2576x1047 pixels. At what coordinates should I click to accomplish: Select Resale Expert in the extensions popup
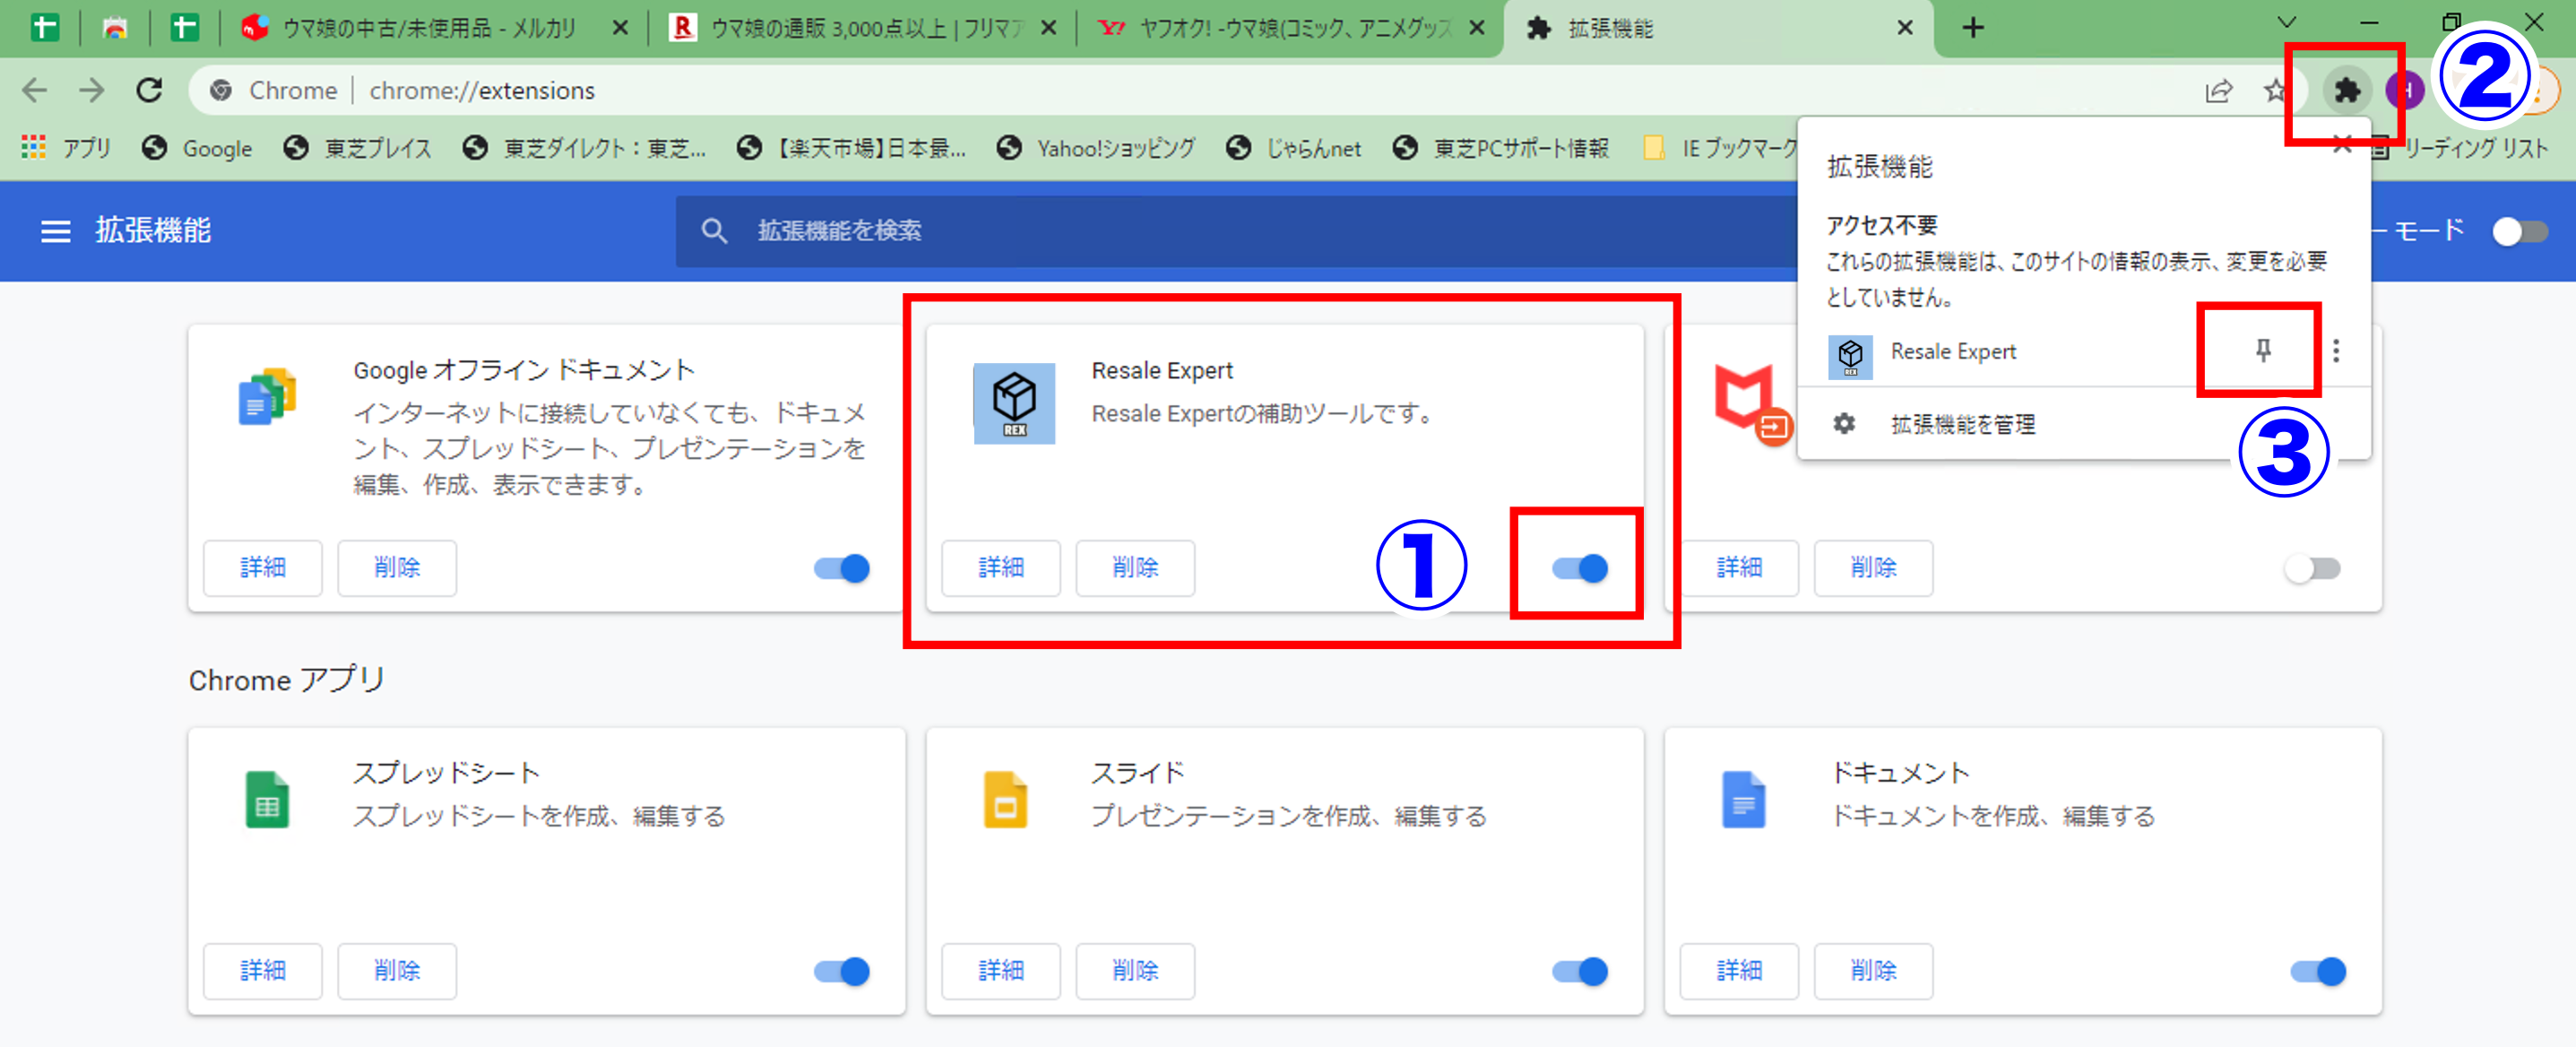click(x=1953, y=351)
